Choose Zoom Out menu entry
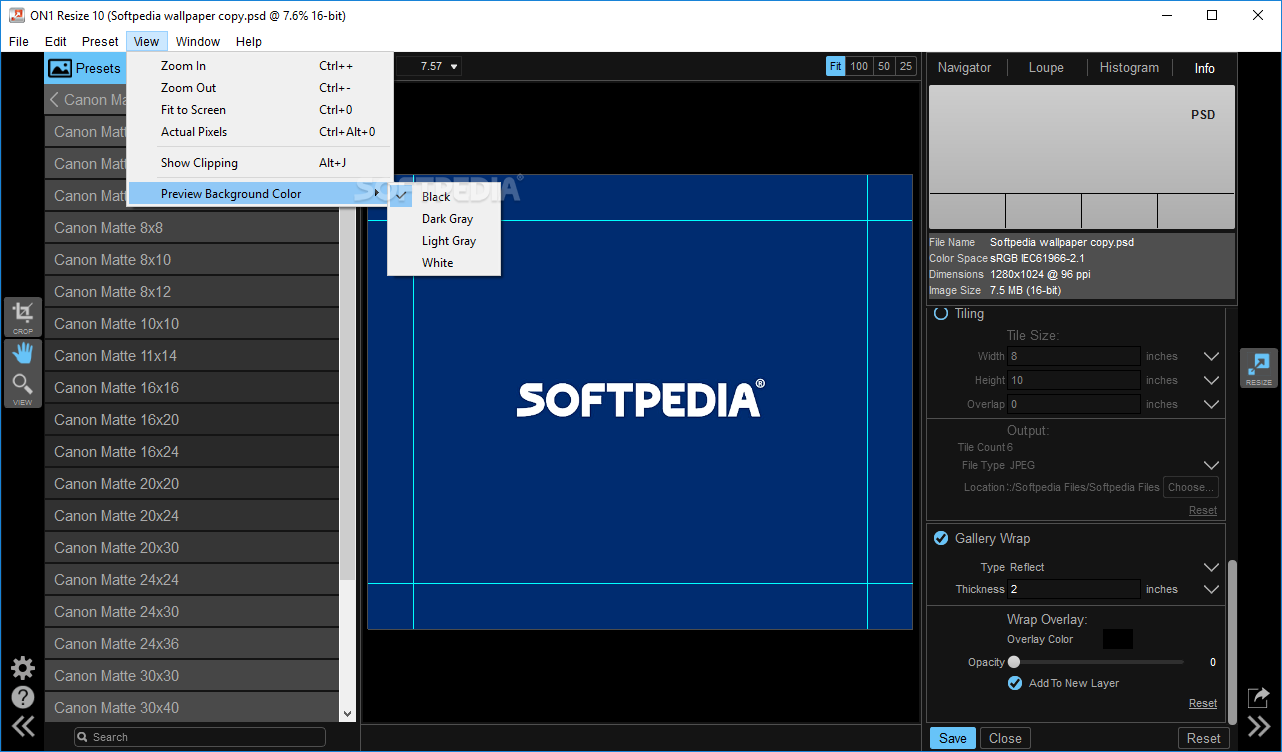The width and height of the screenshot is (1282, 752). point(260,88)
